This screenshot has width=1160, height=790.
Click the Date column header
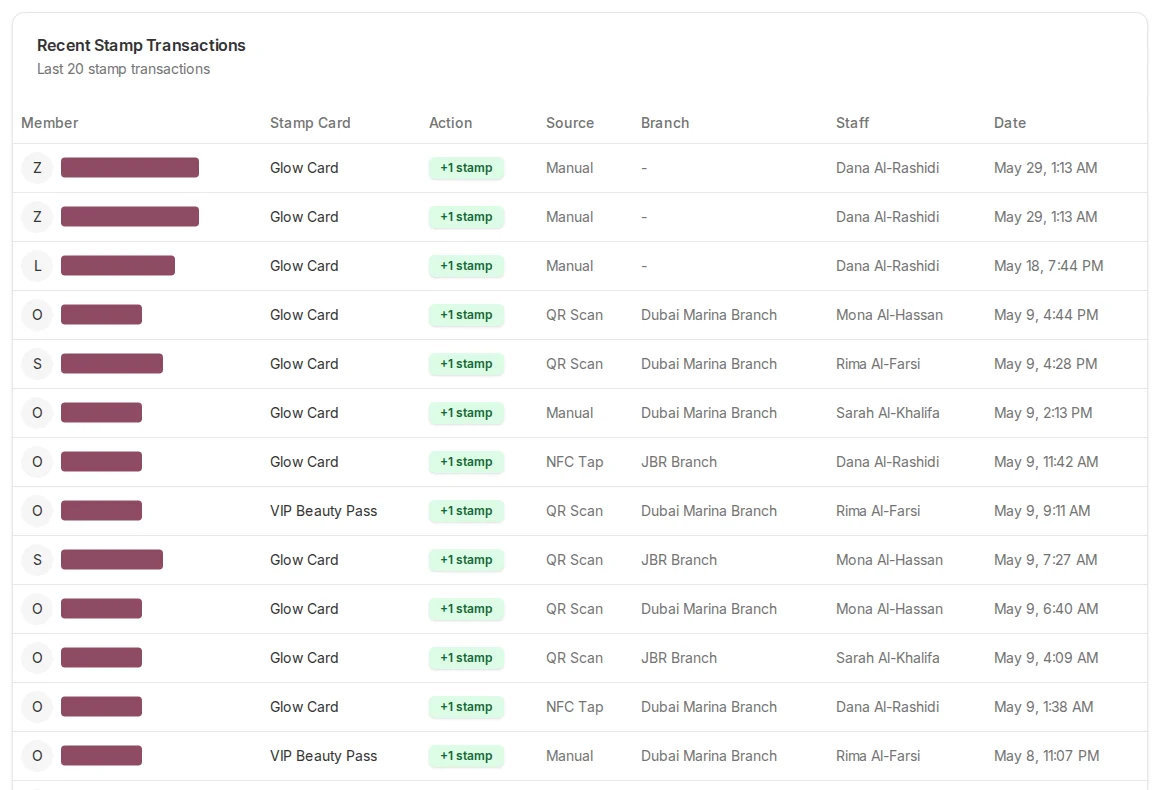pyautogui.click(x=1010, y=123)
